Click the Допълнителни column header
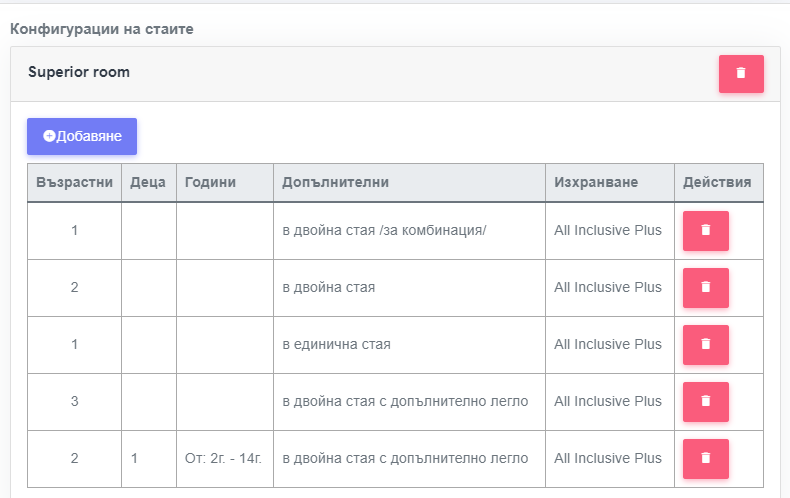The image size is (790, 498). 336,183
